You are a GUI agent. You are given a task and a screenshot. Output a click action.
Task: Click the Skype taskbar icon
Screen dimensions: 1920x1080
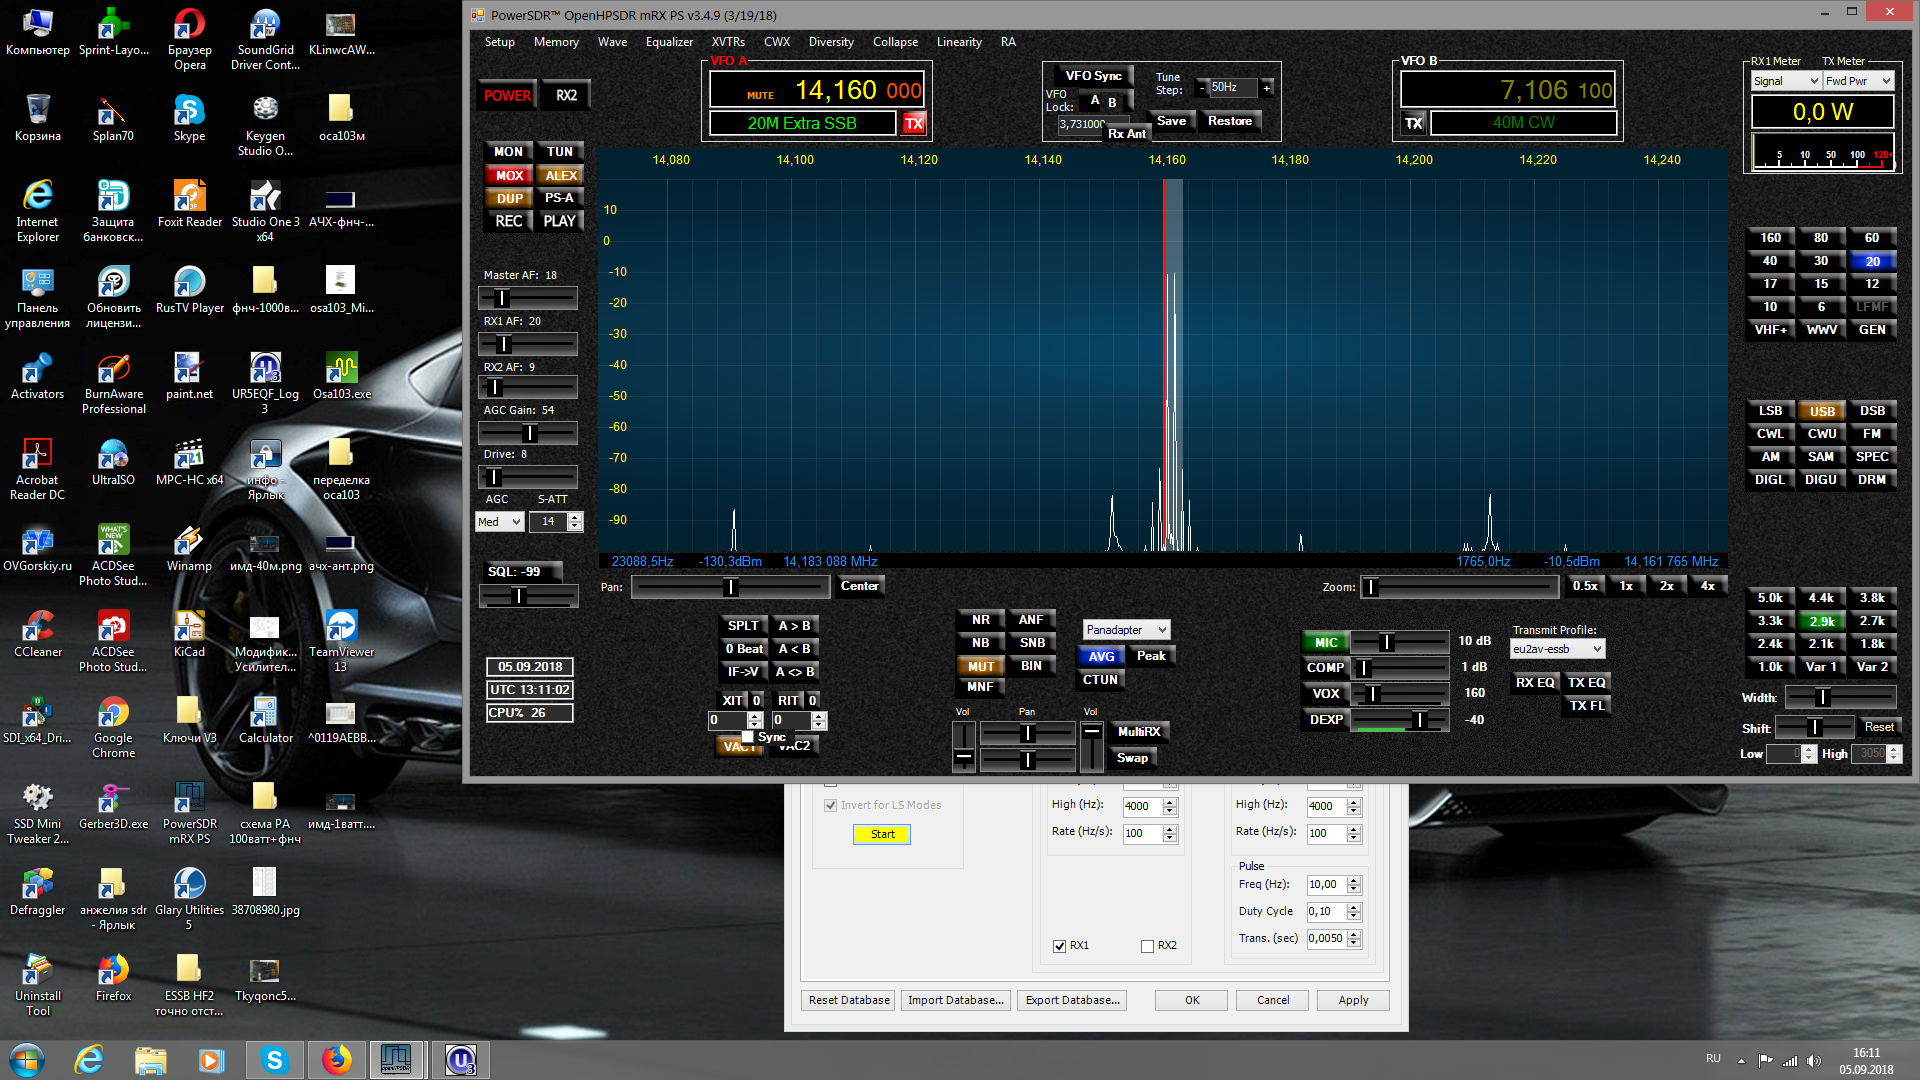(x=274, y=1059)
